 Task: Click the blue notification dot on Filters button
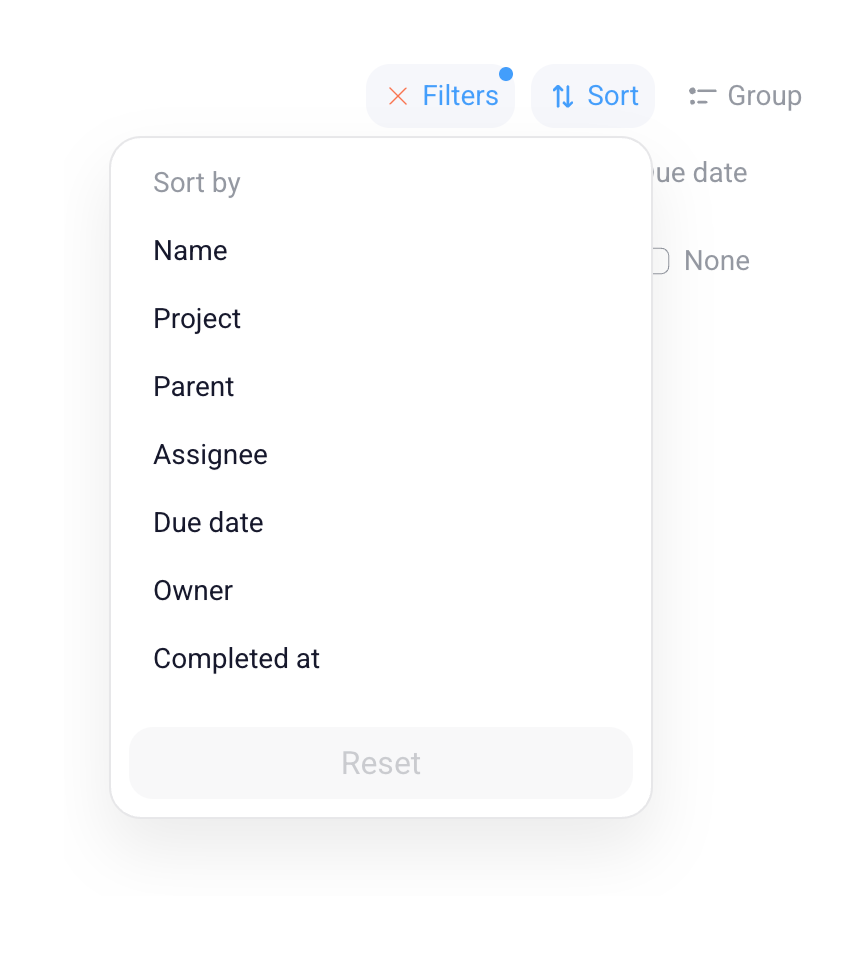[507, 73]
